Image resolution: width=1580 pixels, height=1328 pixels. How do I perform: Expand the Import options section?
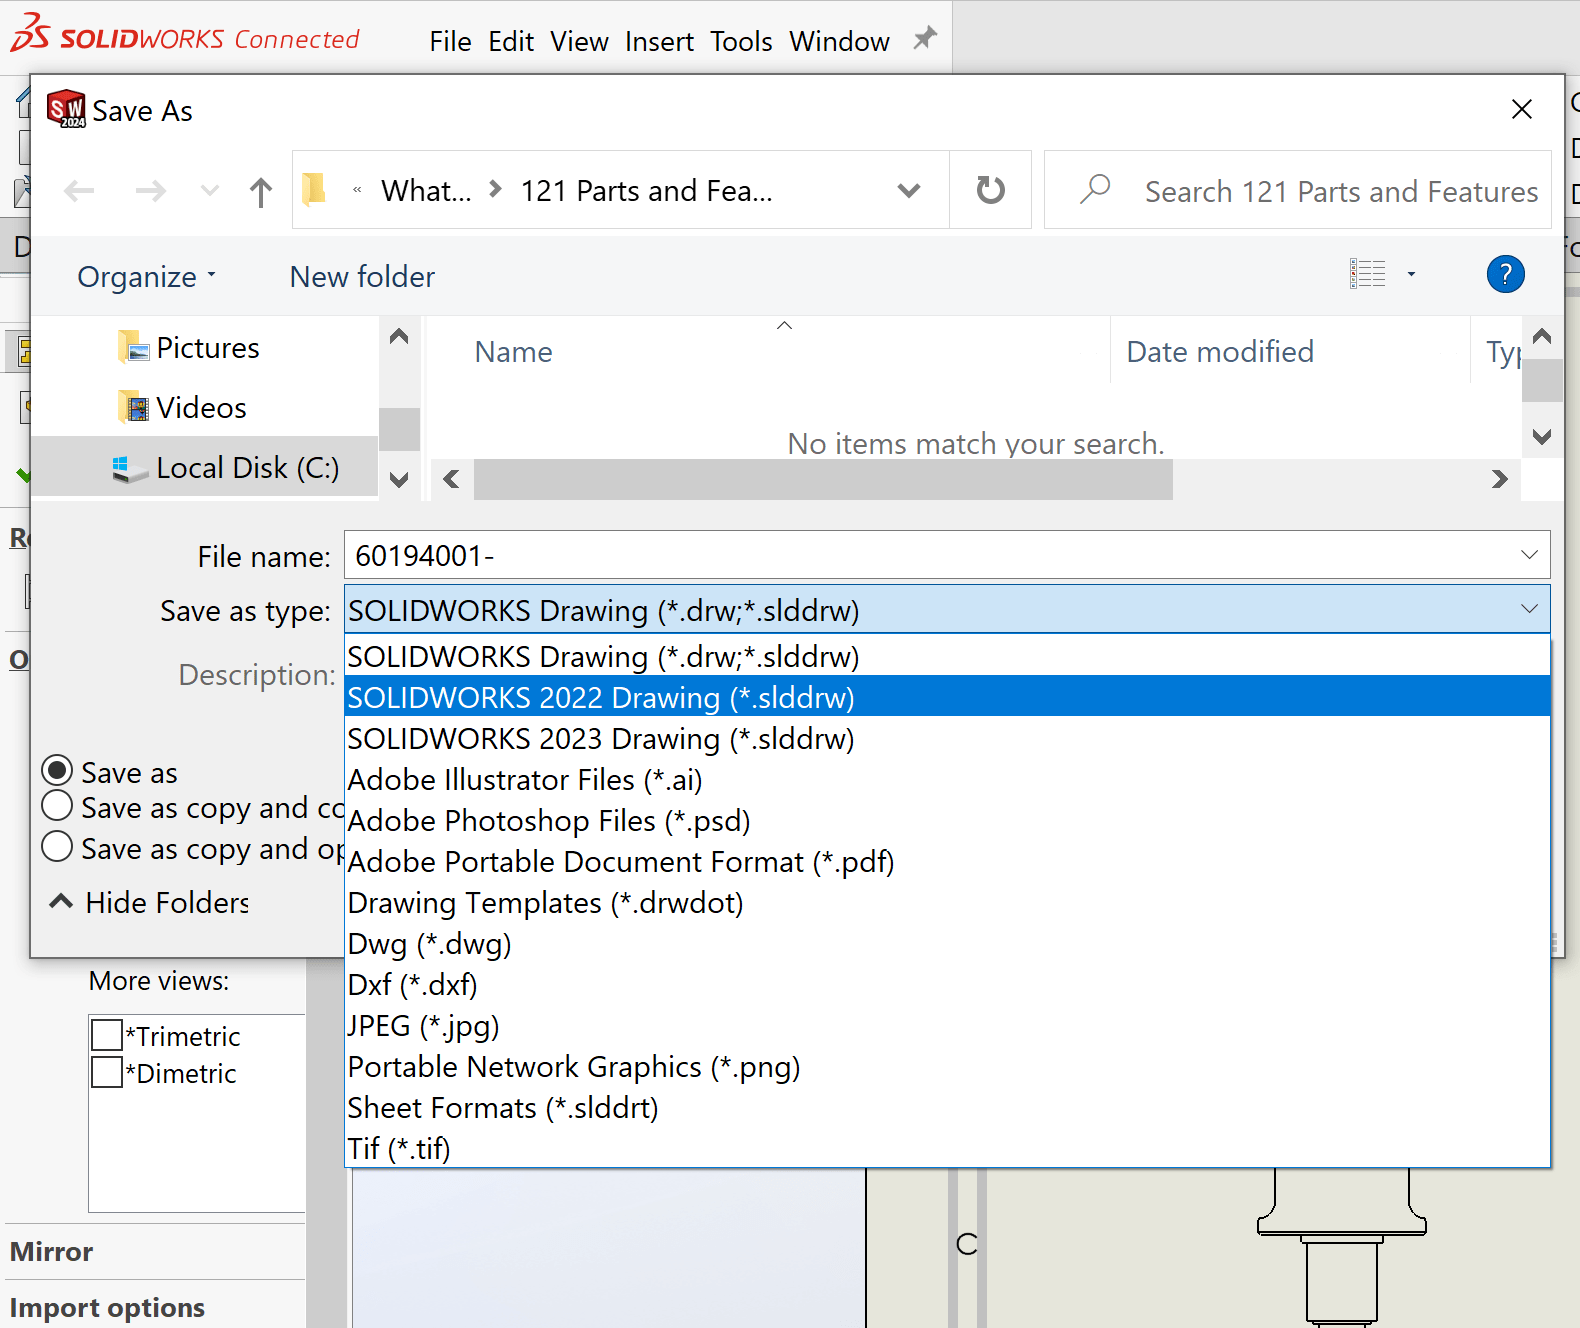coord(107,1307)
